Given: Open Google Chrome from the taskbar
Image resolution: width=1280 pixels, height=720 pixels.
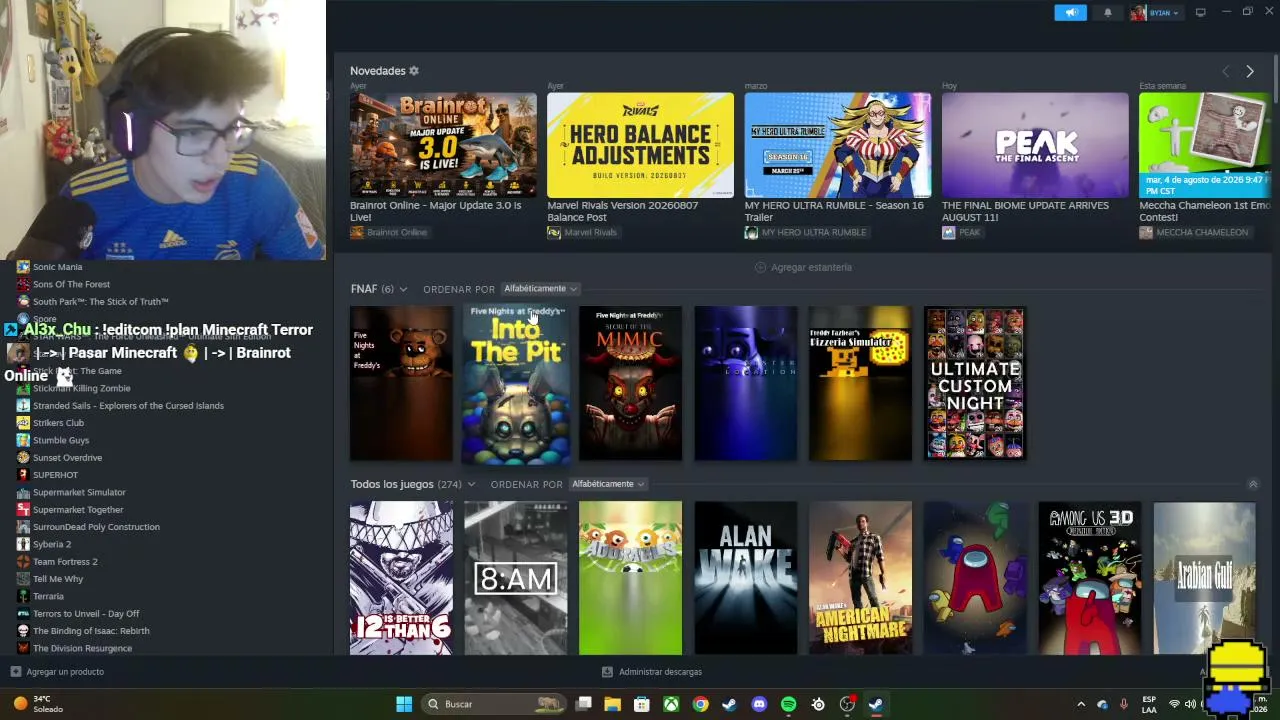Looking at the screenshot, I should point(701,704).
